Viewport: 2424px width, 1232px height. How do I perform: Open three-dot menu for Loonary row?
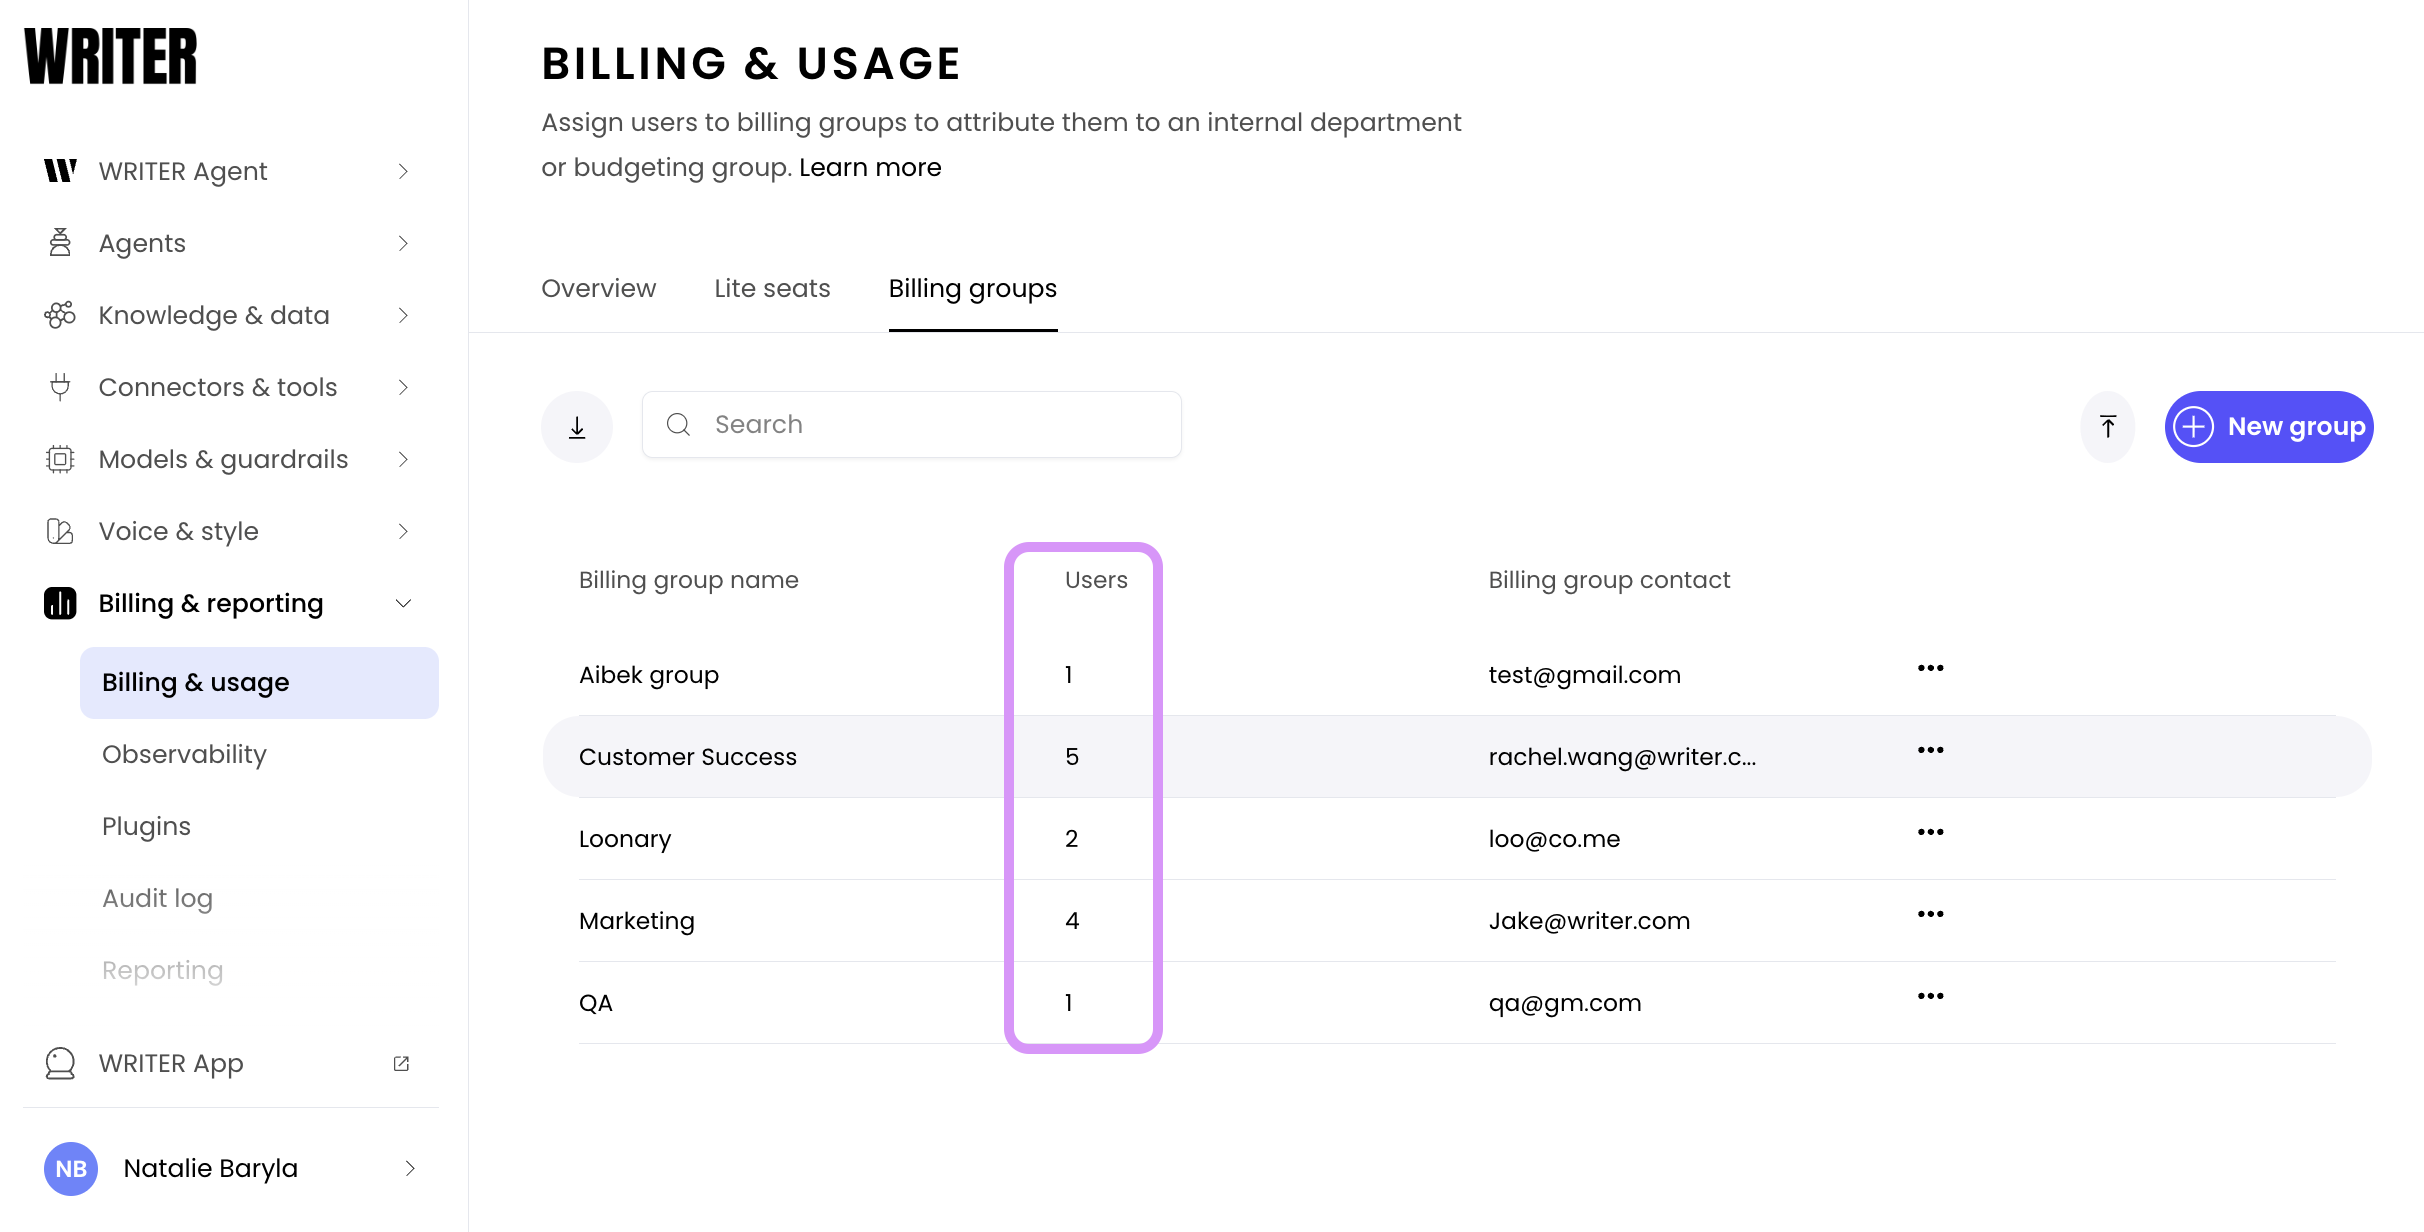1930,832
